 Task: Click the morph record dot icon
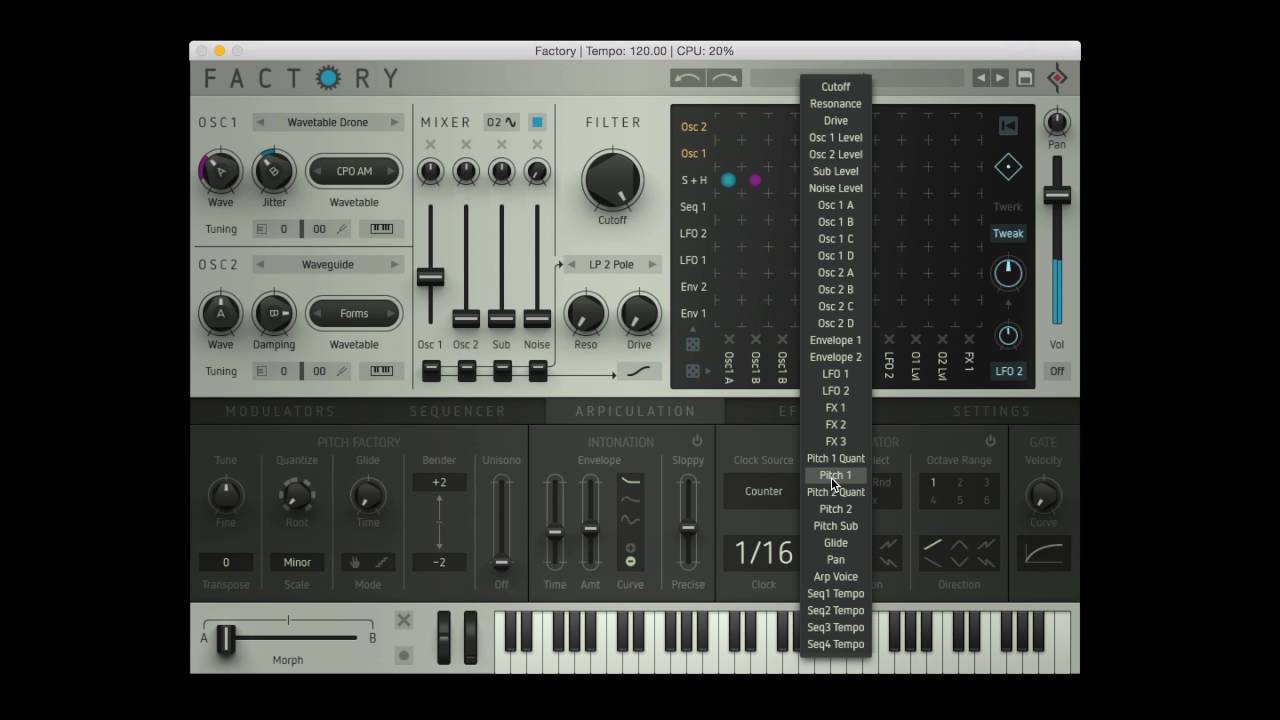(x=404, y=656)
